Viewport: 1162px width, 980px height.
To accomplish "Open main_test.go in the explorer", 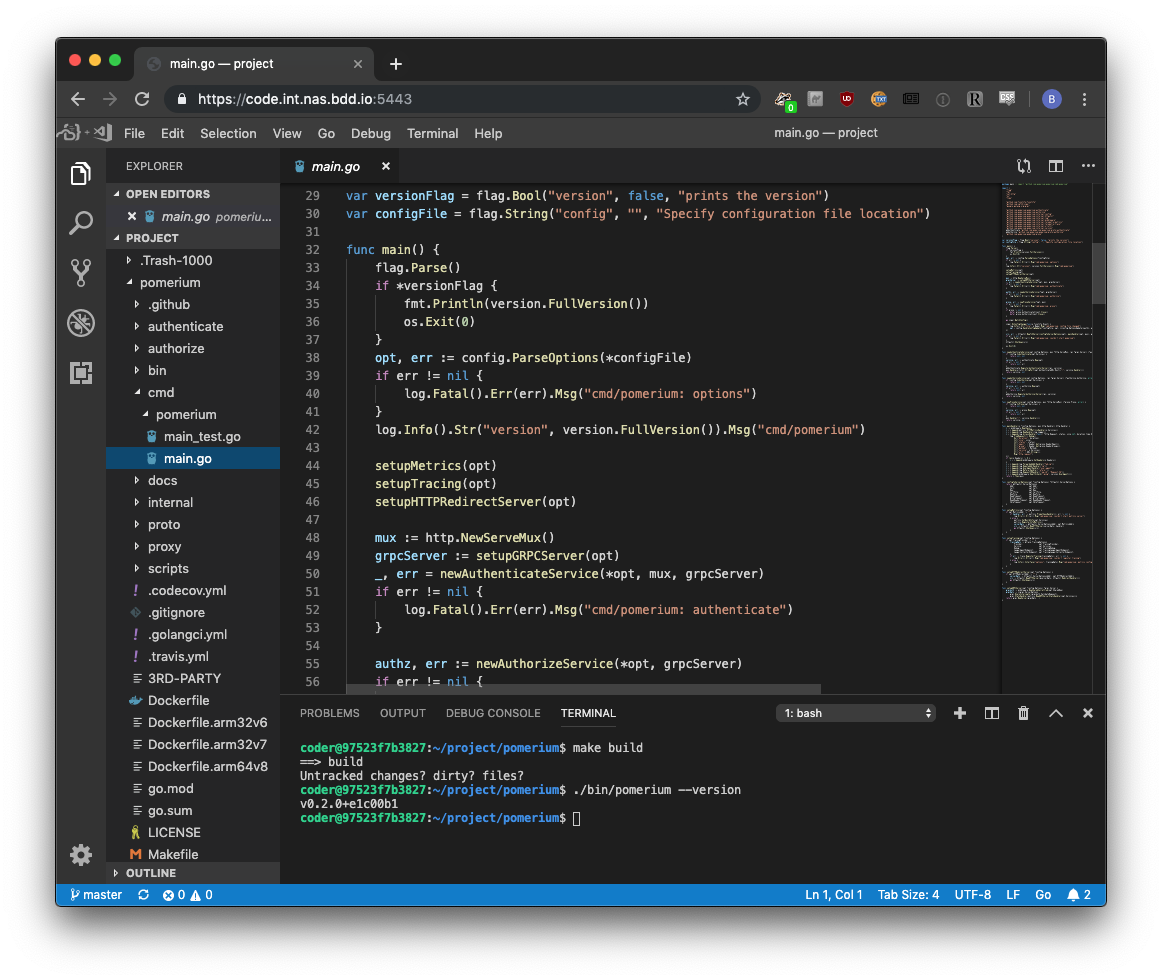I will (202, 436).
